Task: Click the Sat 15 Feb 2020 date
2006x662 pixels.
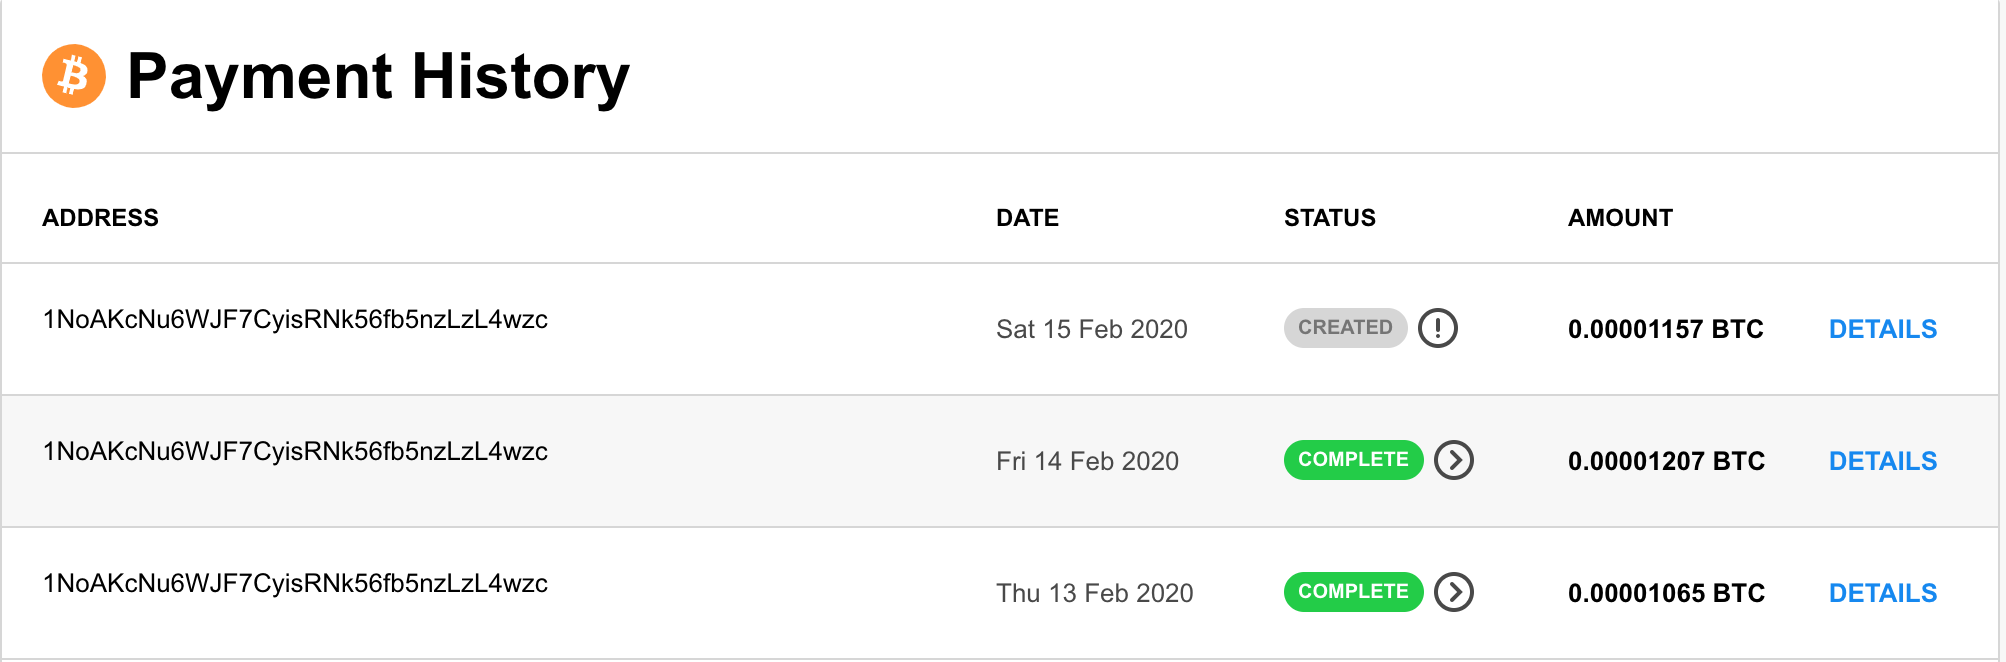Action: [1091, 329]
